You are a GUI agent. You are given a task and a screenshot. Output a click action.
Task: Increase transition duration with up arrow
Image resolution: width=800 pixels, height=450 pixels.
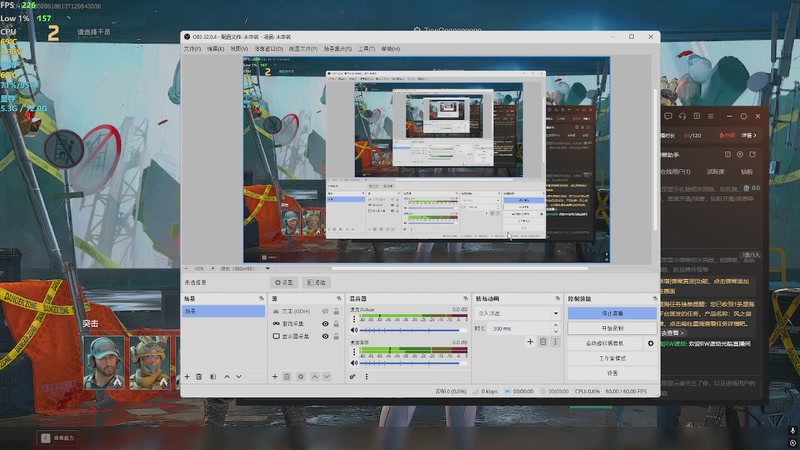click(556, 326)
